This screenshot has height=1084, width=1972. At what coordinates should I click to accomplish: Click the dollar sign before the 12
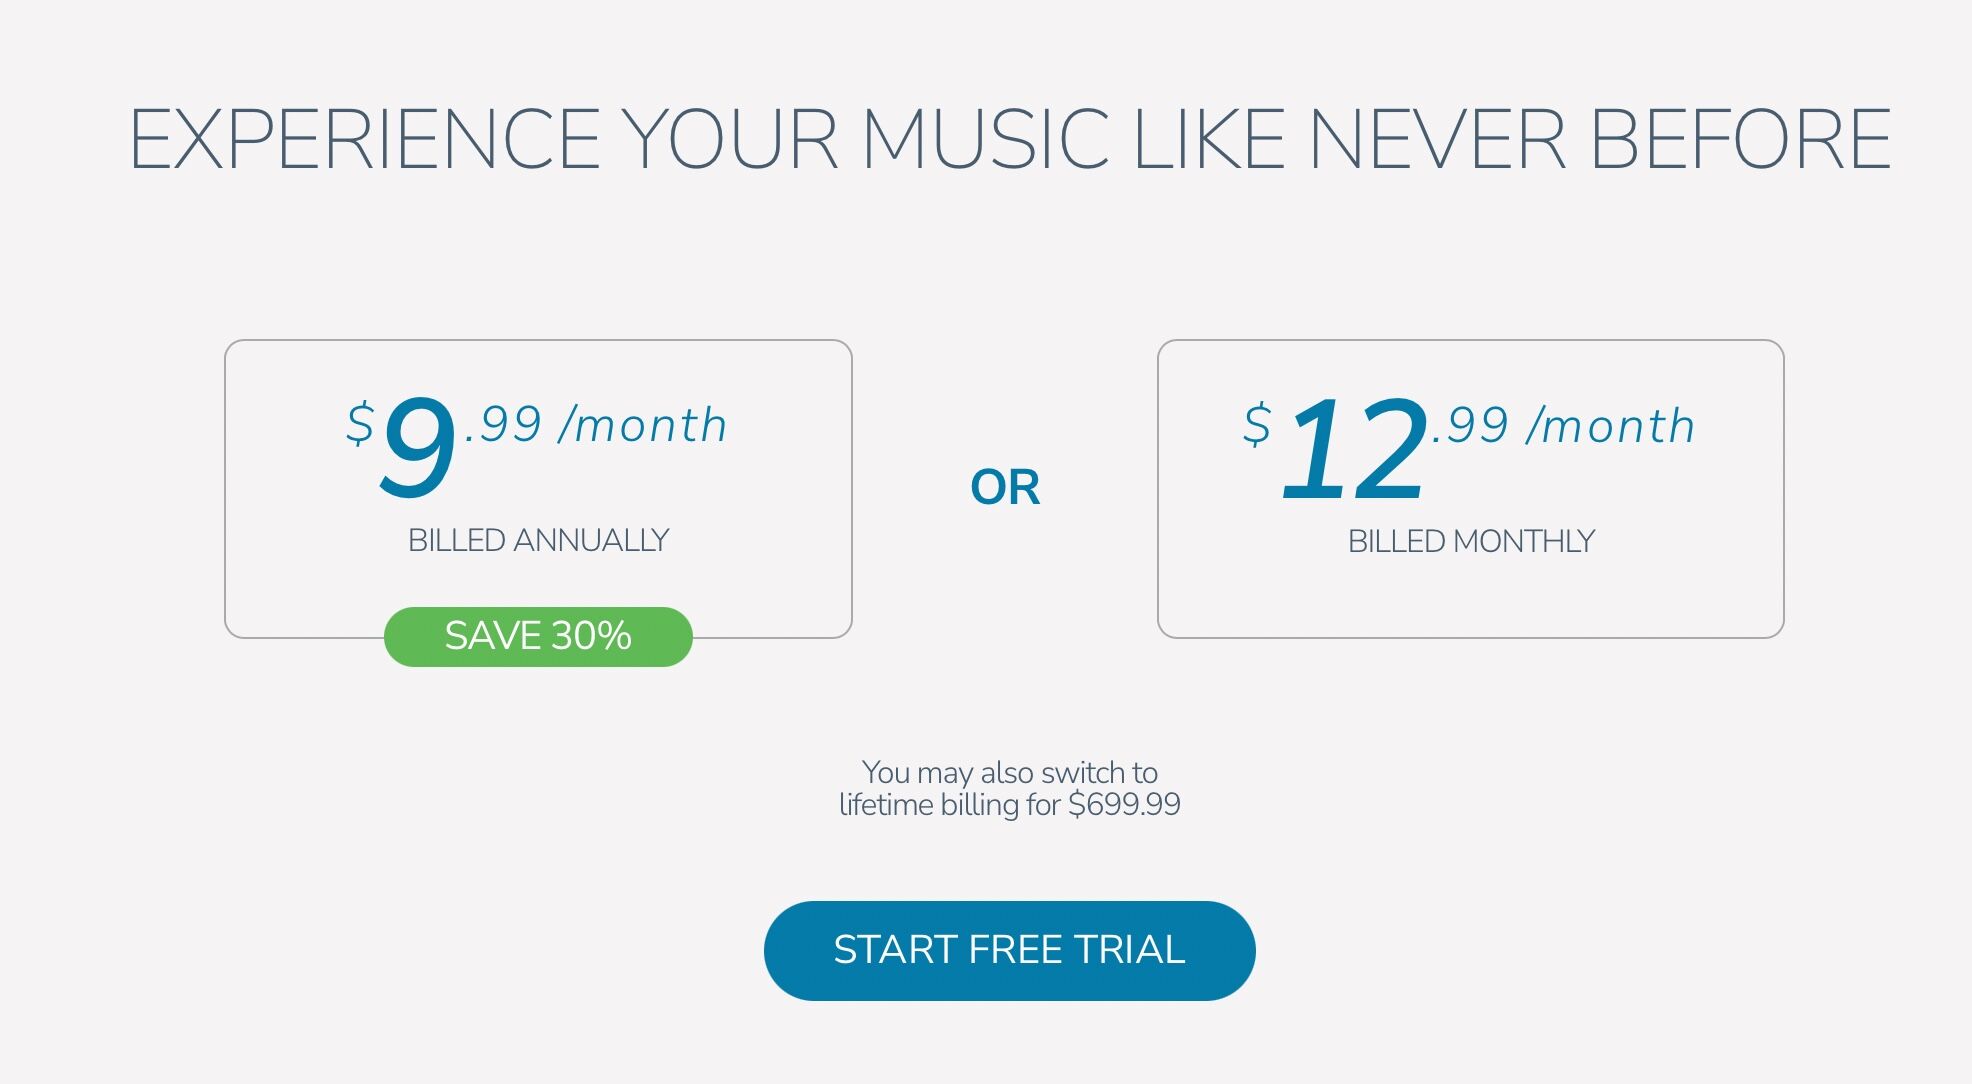[x=1257, y=424]
